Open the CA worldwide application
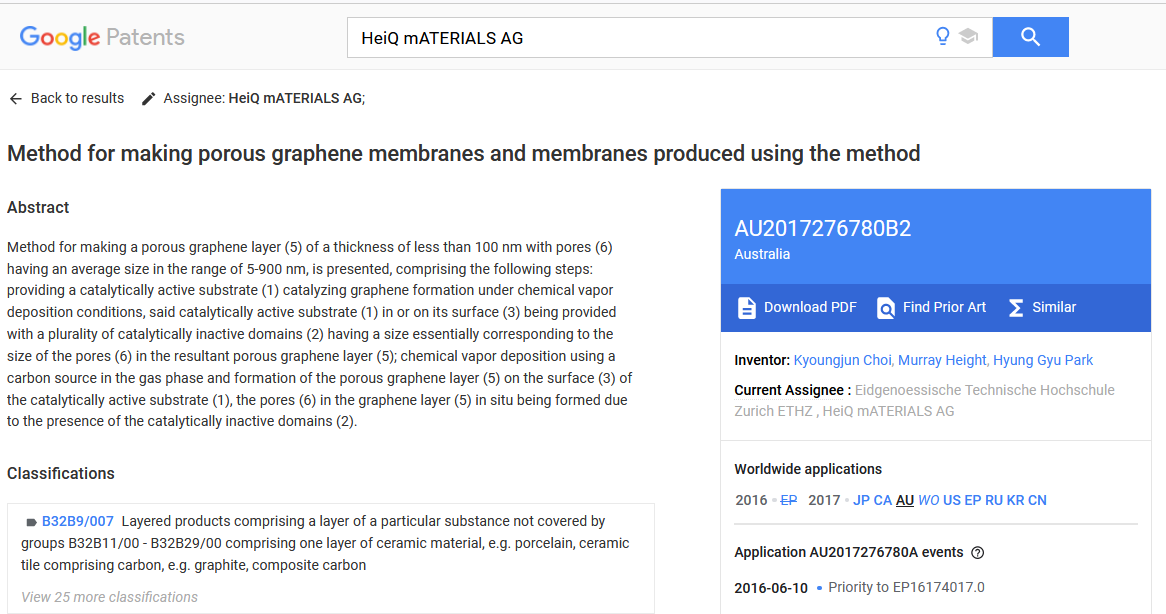 pyautogui.click(x=883, y=500)
